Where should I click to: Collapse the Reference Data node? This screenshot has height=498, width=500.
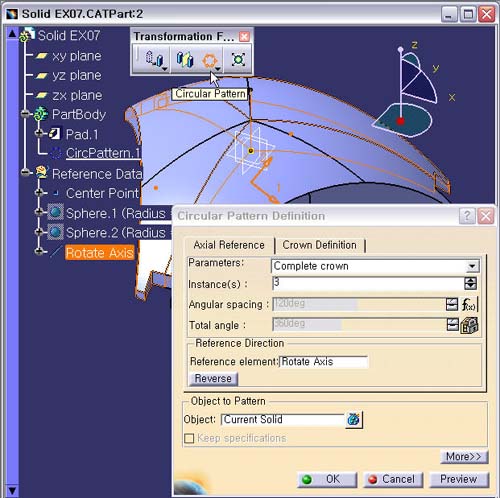25,172
